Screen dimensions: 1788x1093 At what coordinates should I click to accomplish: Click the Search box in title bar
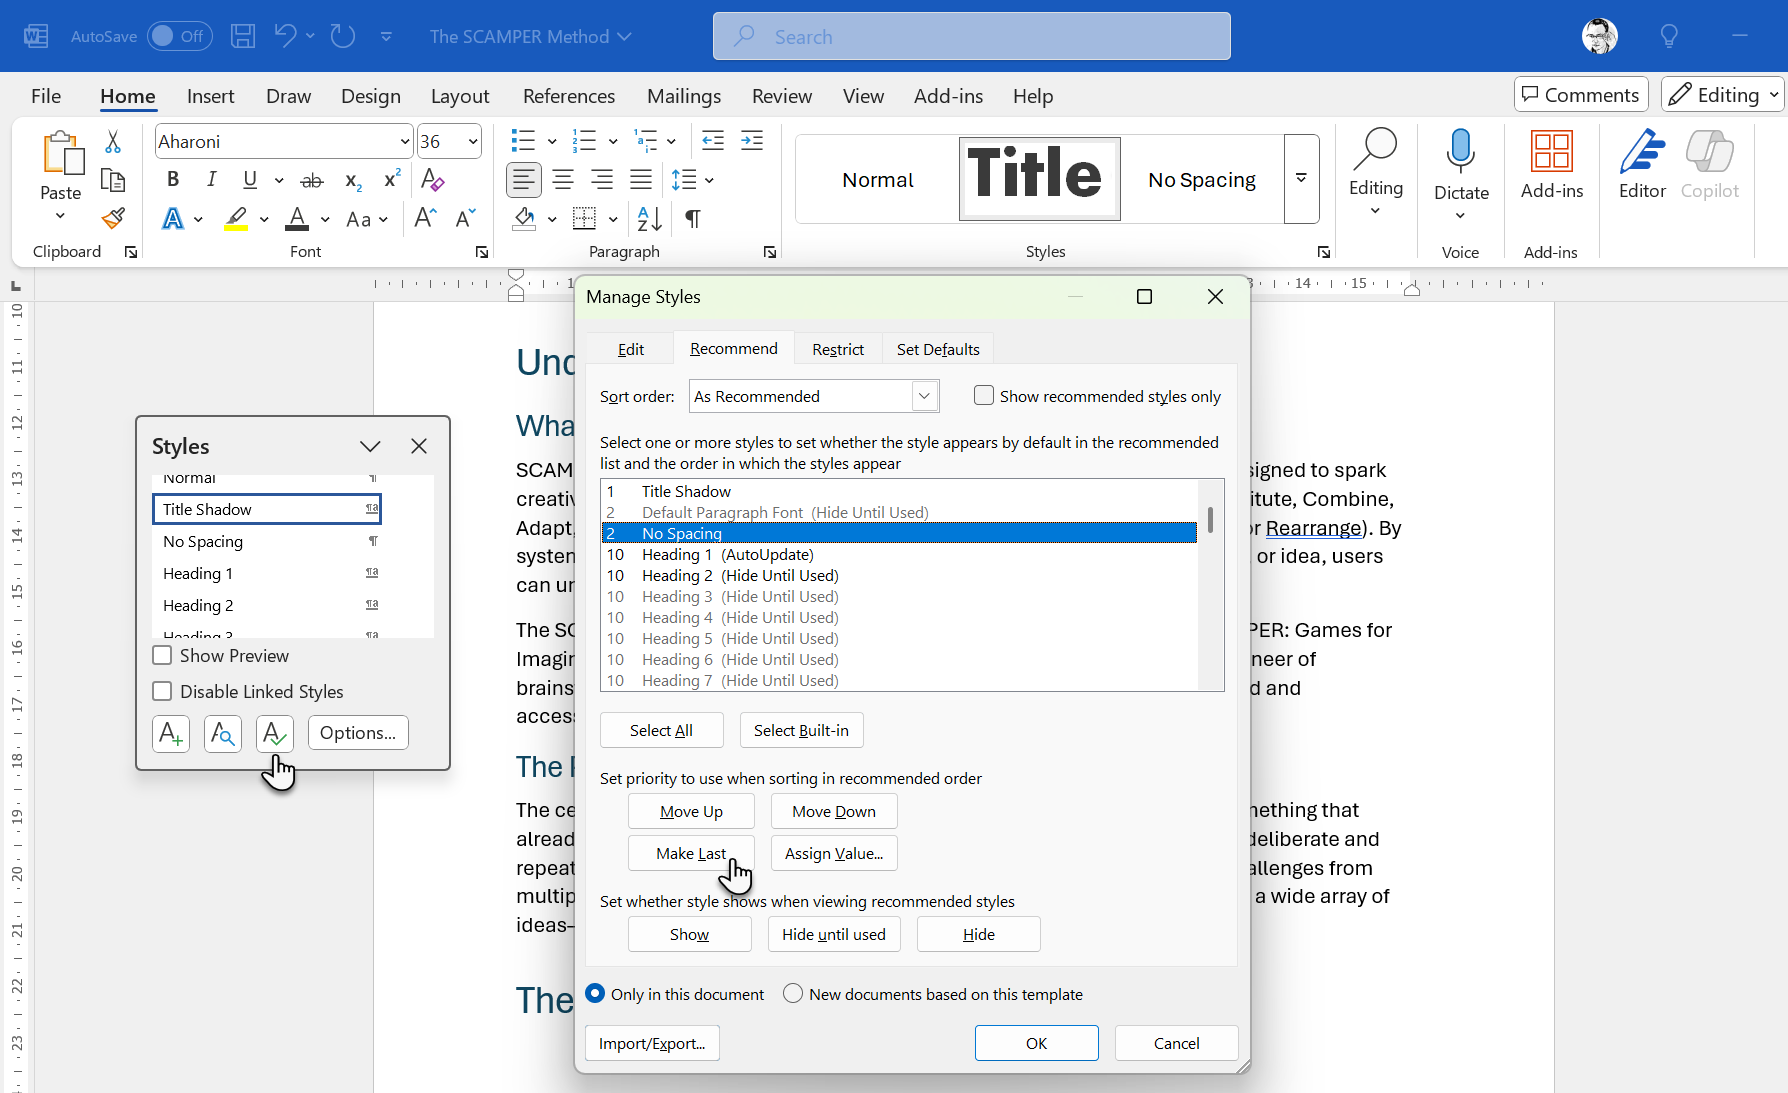click(971, 36)
